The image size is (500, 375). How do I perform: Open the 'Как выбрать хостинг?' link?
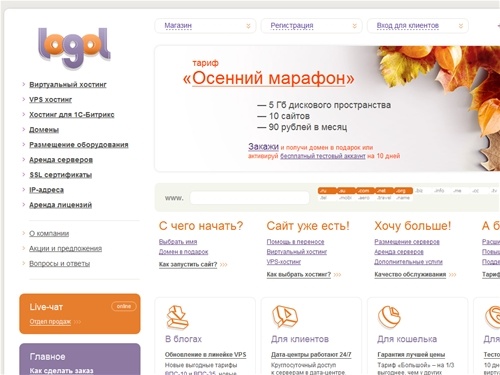299,274
